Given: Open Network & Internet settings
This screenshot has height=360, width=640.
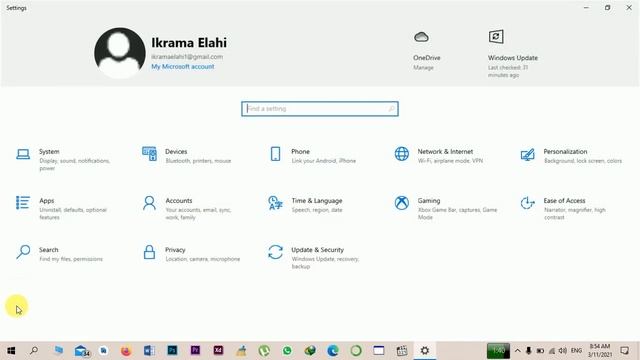Looking at the screenshot, I should [x=439, y=156].
